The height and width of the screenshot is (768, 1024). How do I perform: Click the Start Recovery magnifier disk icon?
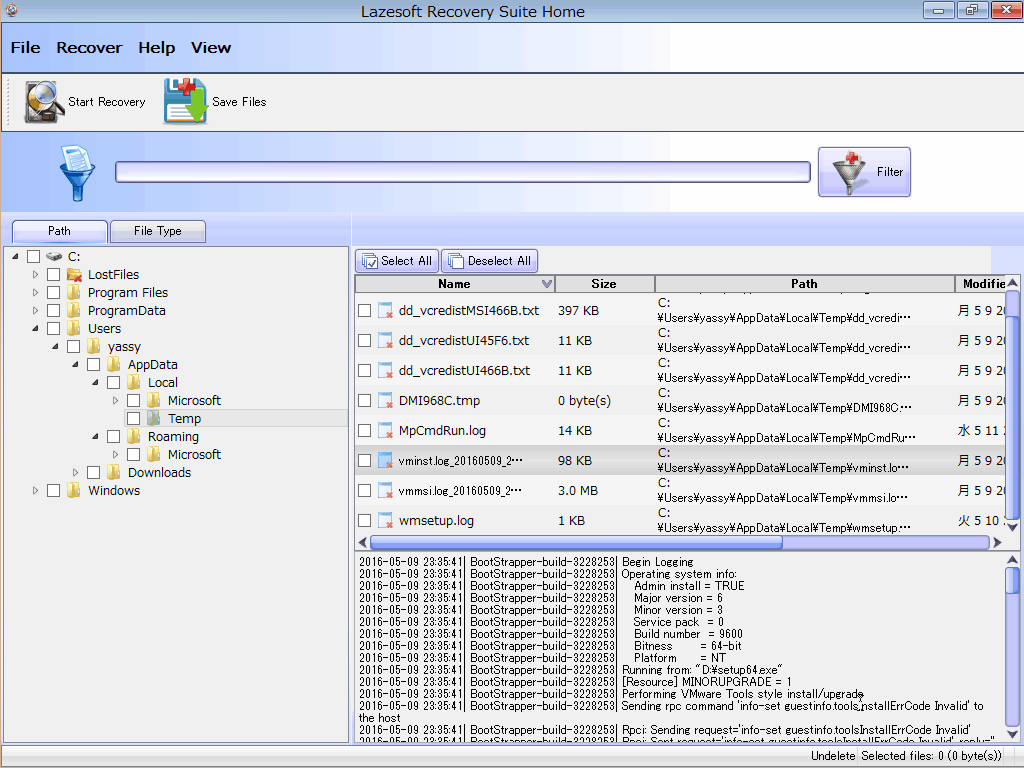tap(43, 102)
